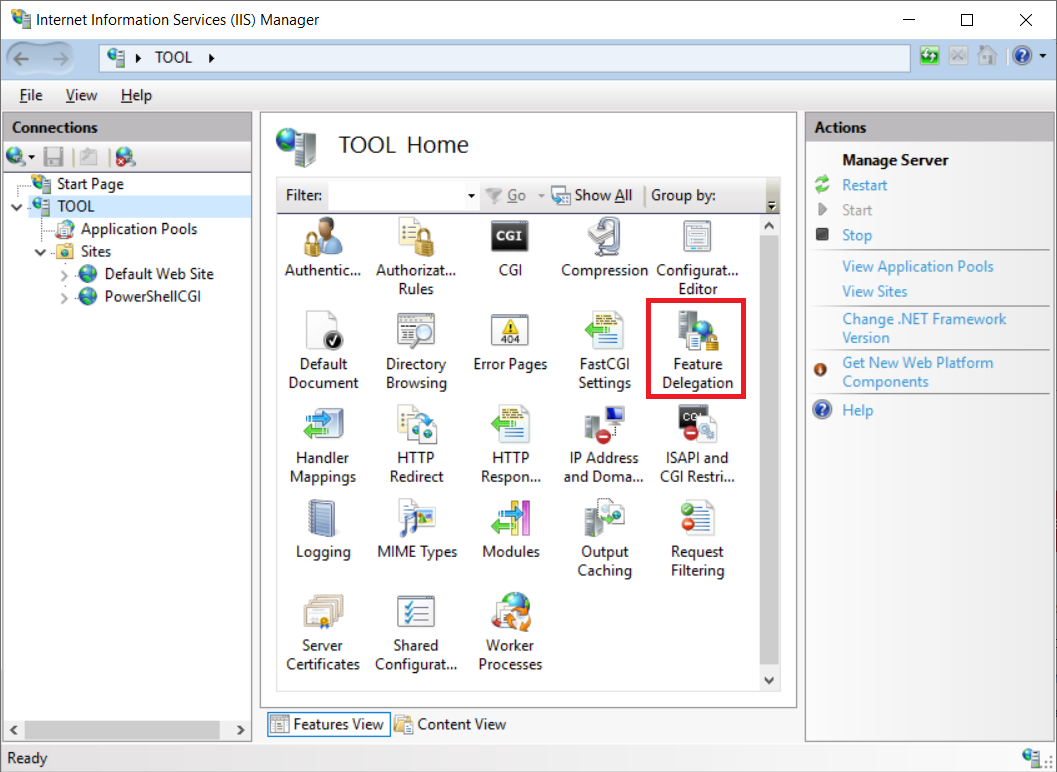
Task: Open the Authentication feature icon
Action: [323, 247]
